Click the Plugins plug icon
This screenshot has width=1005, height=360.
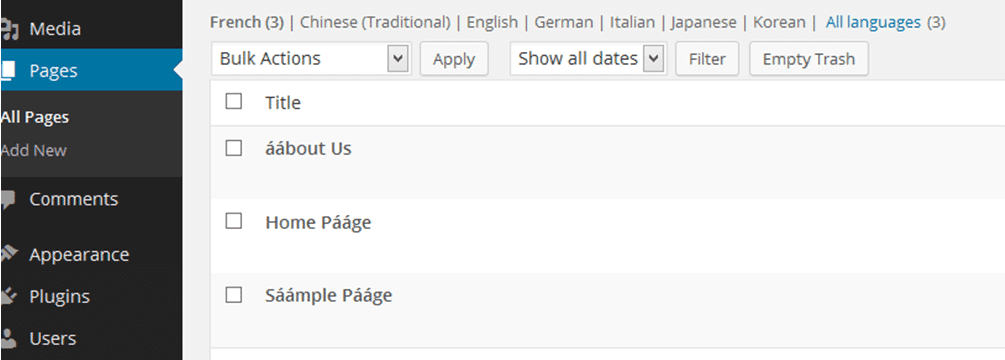point(8,297)
